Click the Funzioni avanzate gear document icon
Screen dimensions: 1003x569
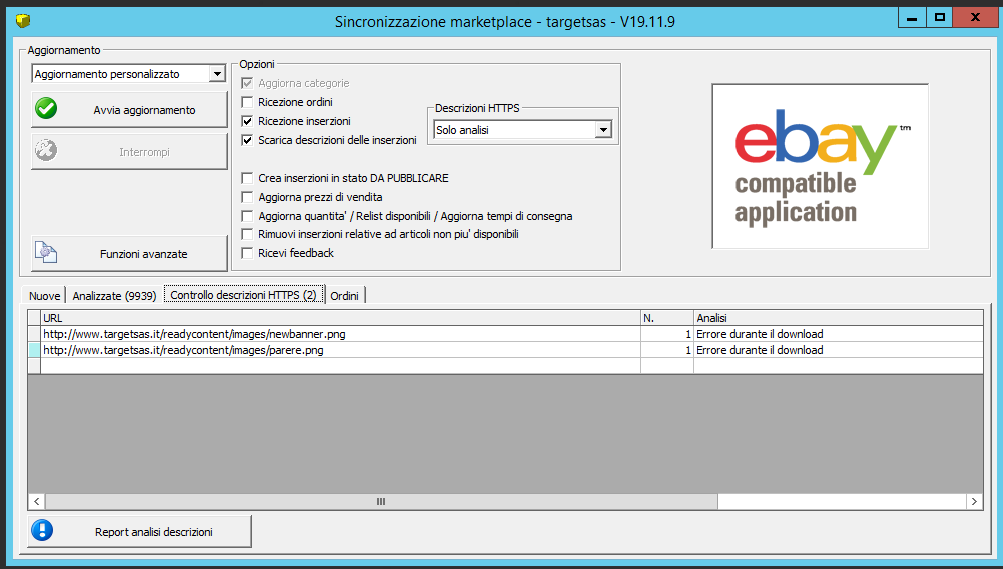click(46, 252)
